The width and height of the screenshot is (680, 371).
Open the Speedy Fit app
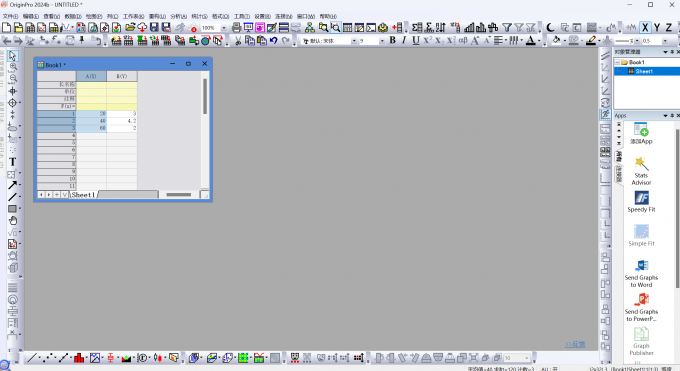point(641,202)
